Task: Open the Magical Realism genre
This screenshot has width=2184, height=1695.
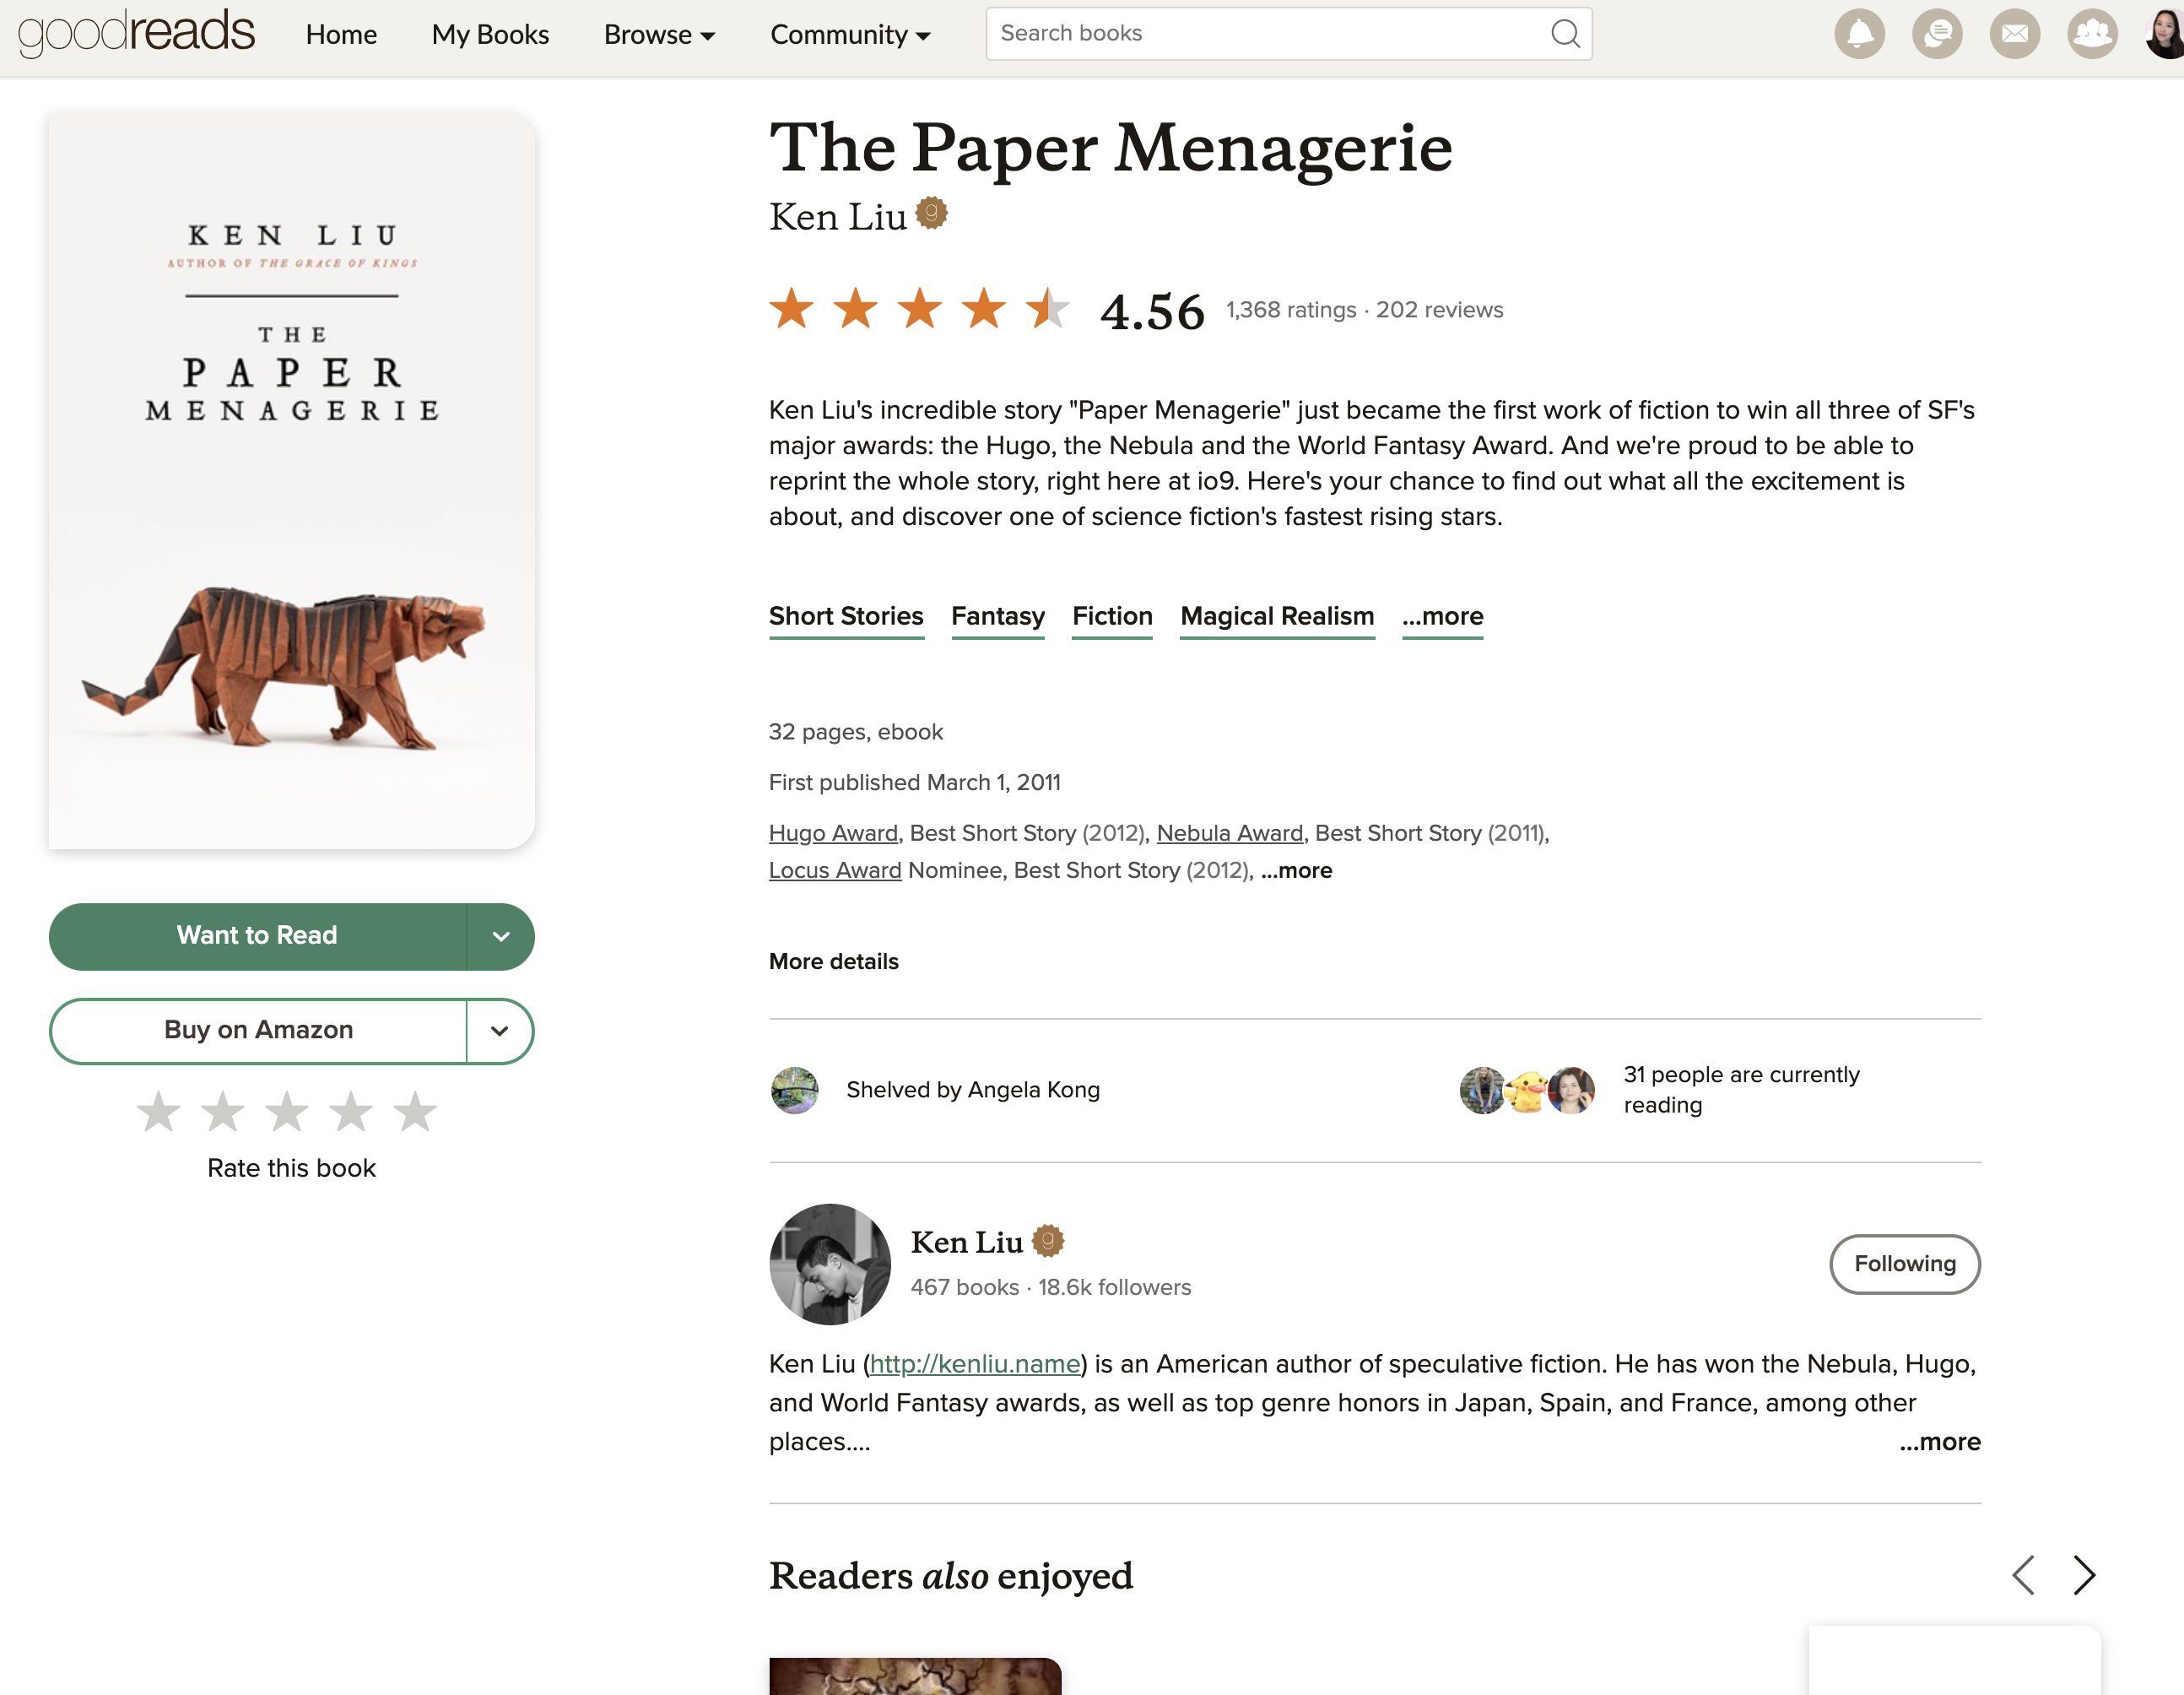Action: tap(1277, 617)
